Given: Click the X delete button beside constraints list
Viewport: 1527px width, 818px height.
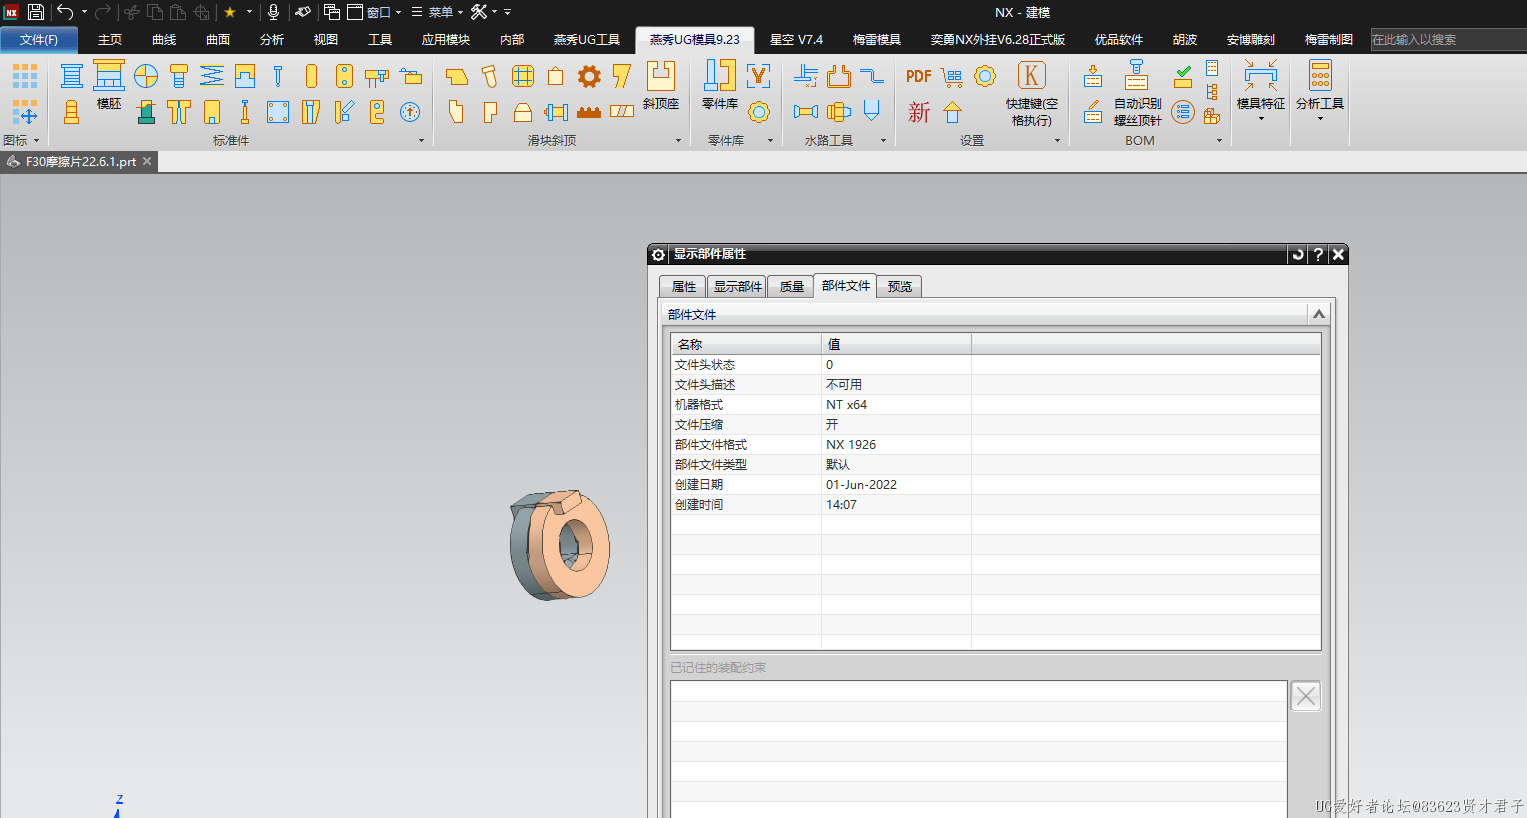Looking at the screenshot, I should 1306,696.
